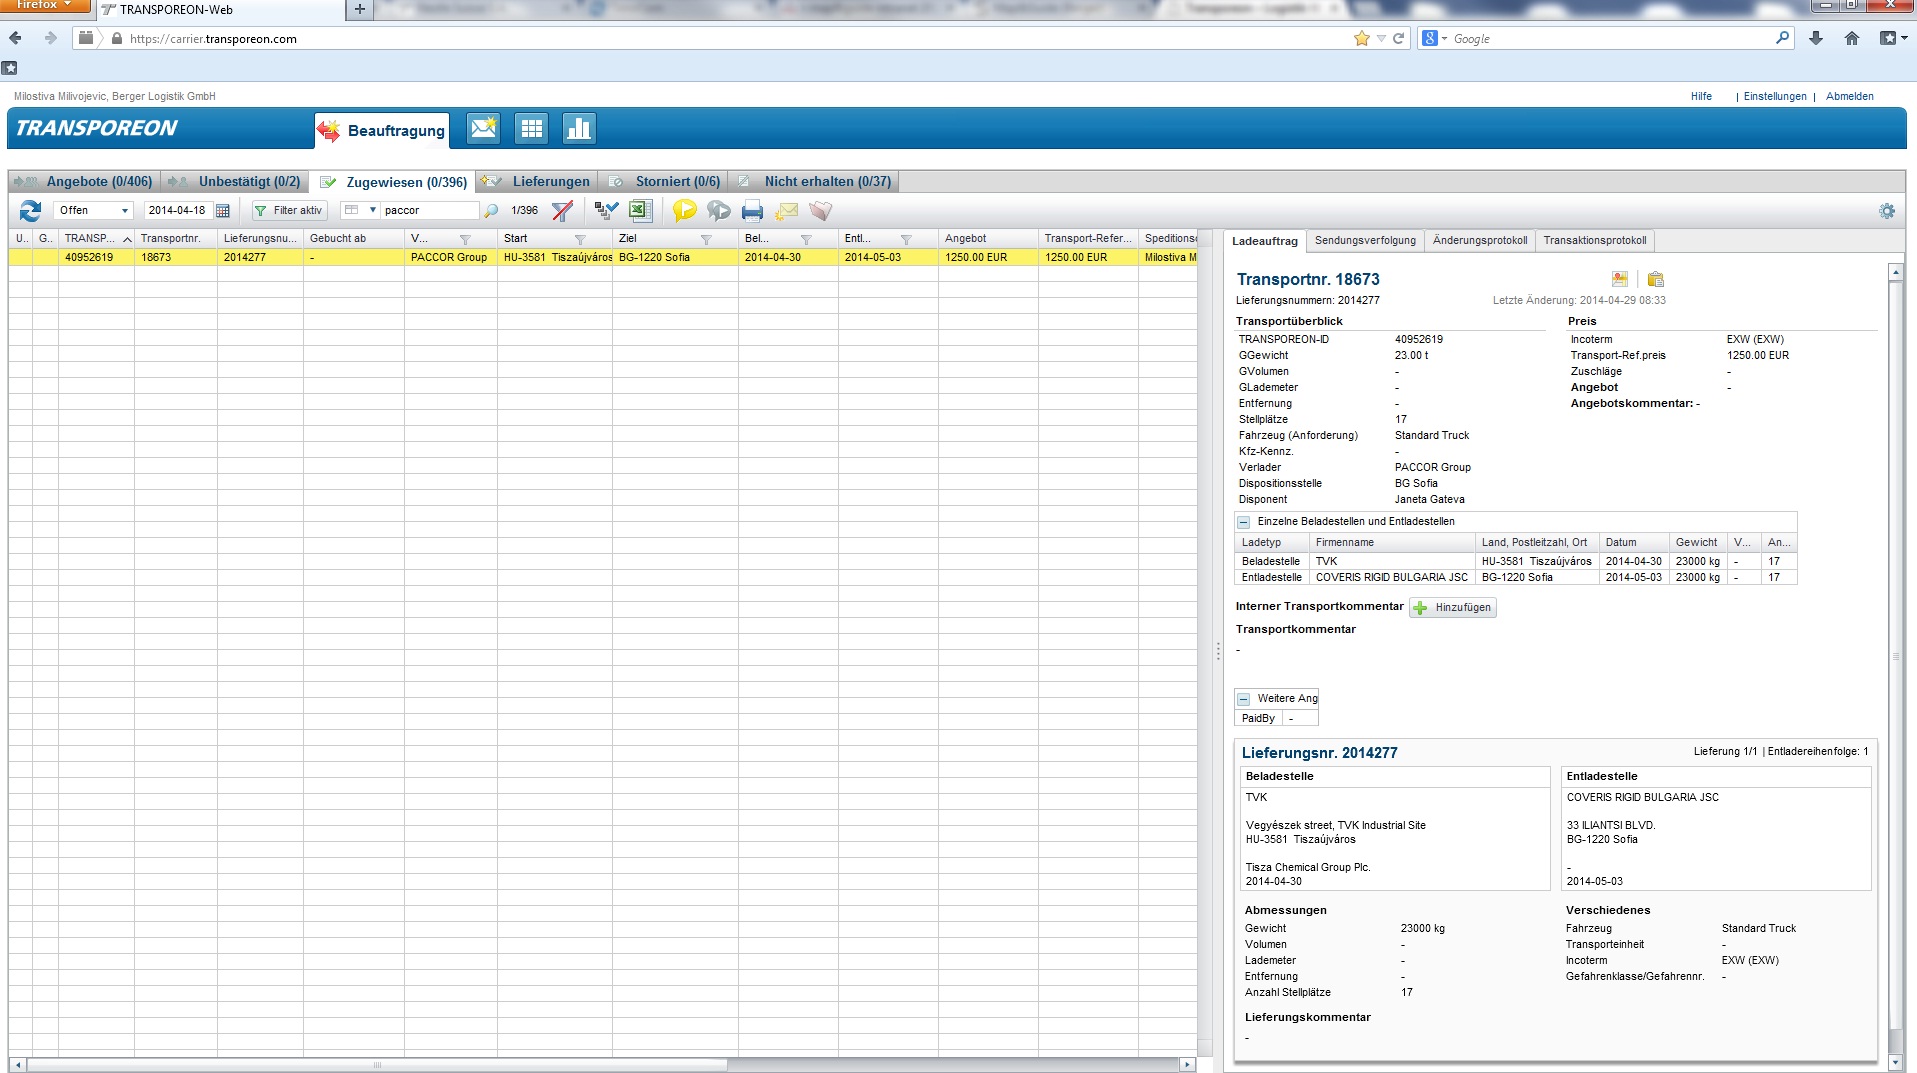Viewport: 1917px width, 1073px height.
Task: Open the Offen status dropdown
Action: [x=94, y=210]
